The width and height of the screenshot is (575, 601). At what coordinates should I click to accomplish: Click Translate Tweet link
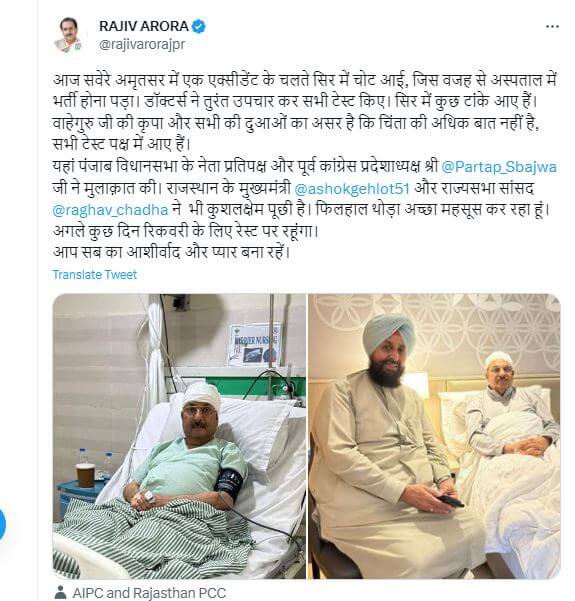point(95,274)
